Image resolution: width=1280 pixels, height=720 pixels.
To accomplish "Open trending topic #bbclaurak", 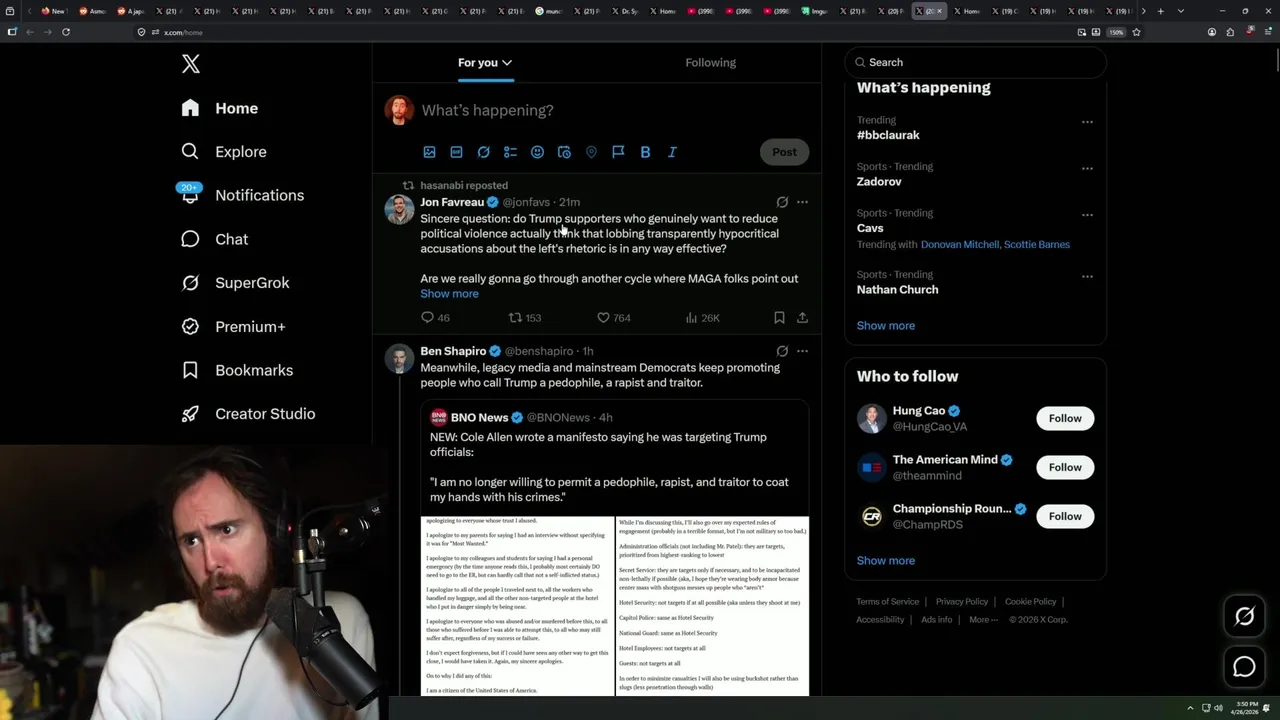I will coord(888,135).
